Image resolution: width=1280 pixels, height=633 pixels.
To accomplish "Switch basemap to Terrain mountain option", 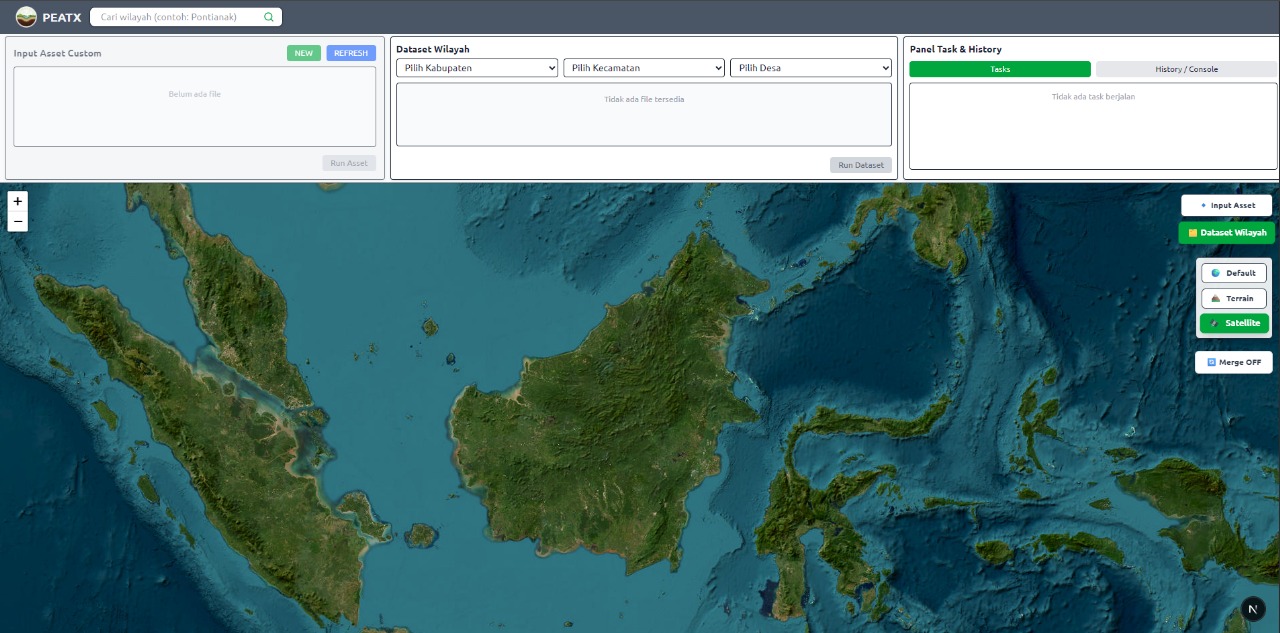I will pos(1233,298).
